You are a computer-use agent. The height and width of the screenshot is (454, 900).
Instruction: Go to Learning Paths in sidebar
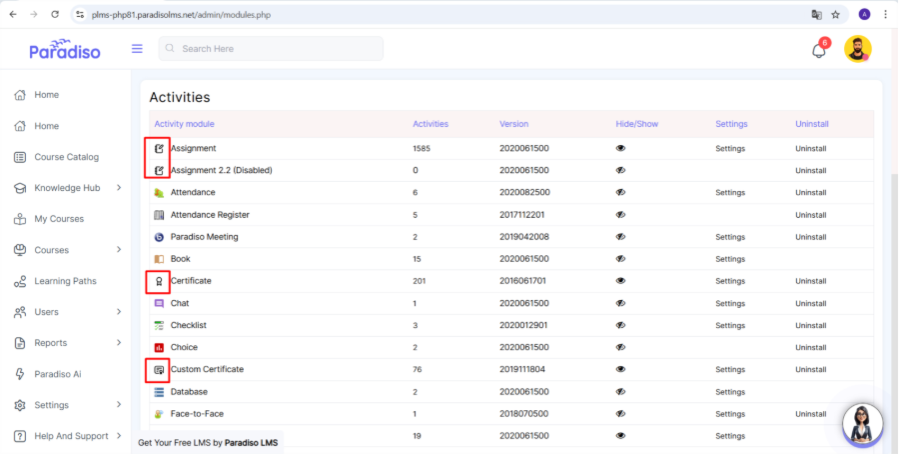(x=65, y=281)
